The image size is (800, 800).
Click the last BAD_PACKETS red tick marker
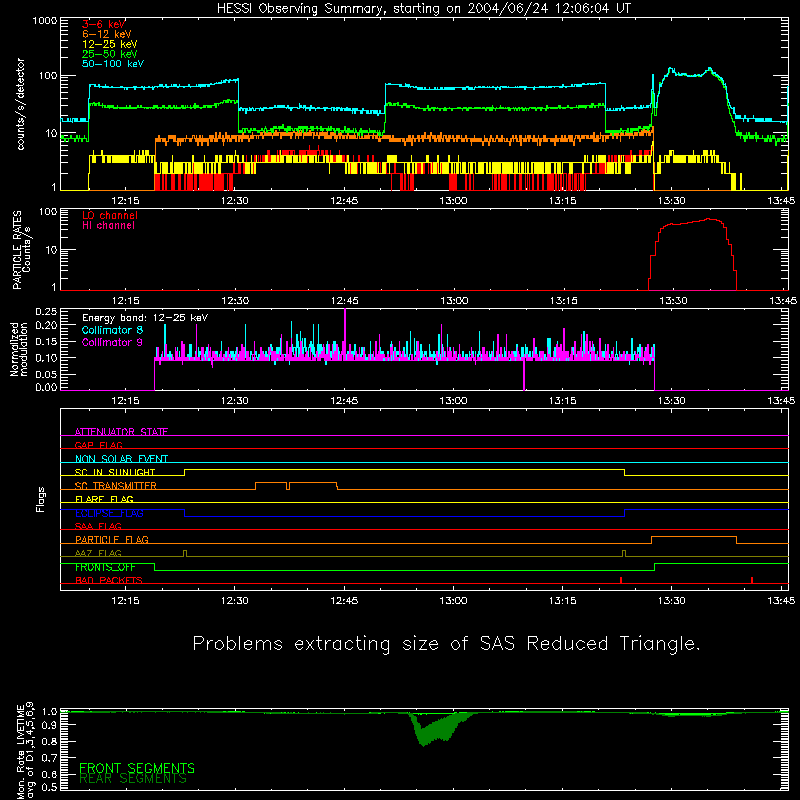pos(752,580)
